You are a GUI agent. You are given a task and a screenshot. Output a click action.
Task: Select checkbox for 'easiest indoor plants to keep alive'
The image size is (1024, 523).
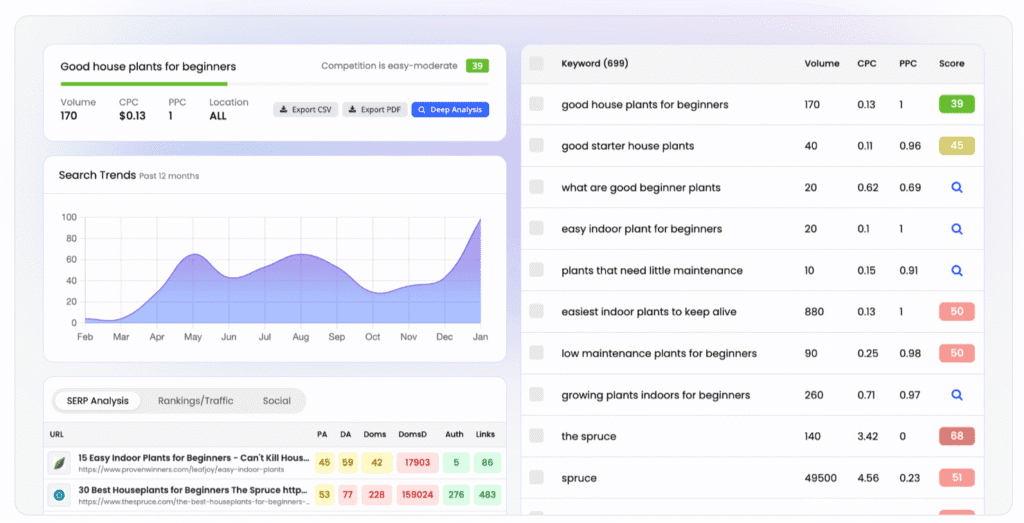[x=537, y=312]
